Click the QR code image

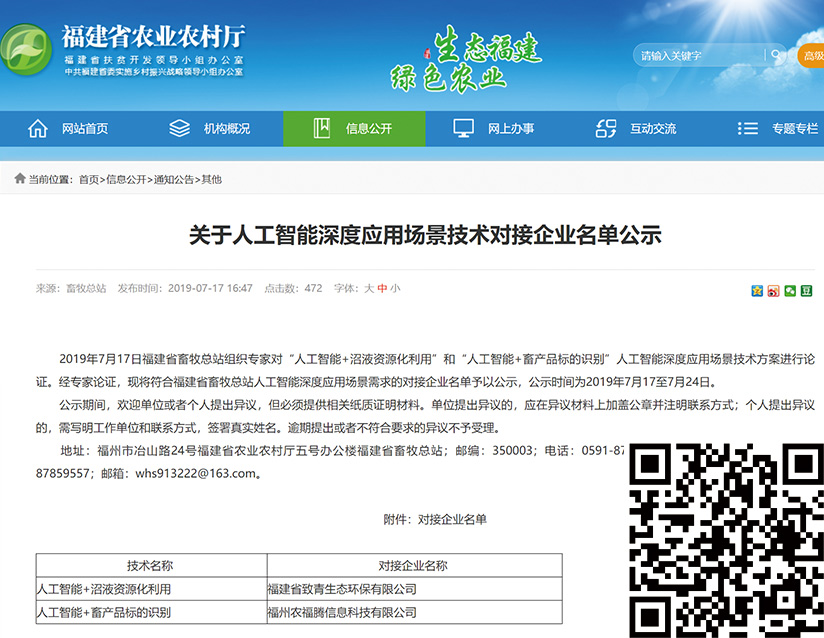(726, 538)
